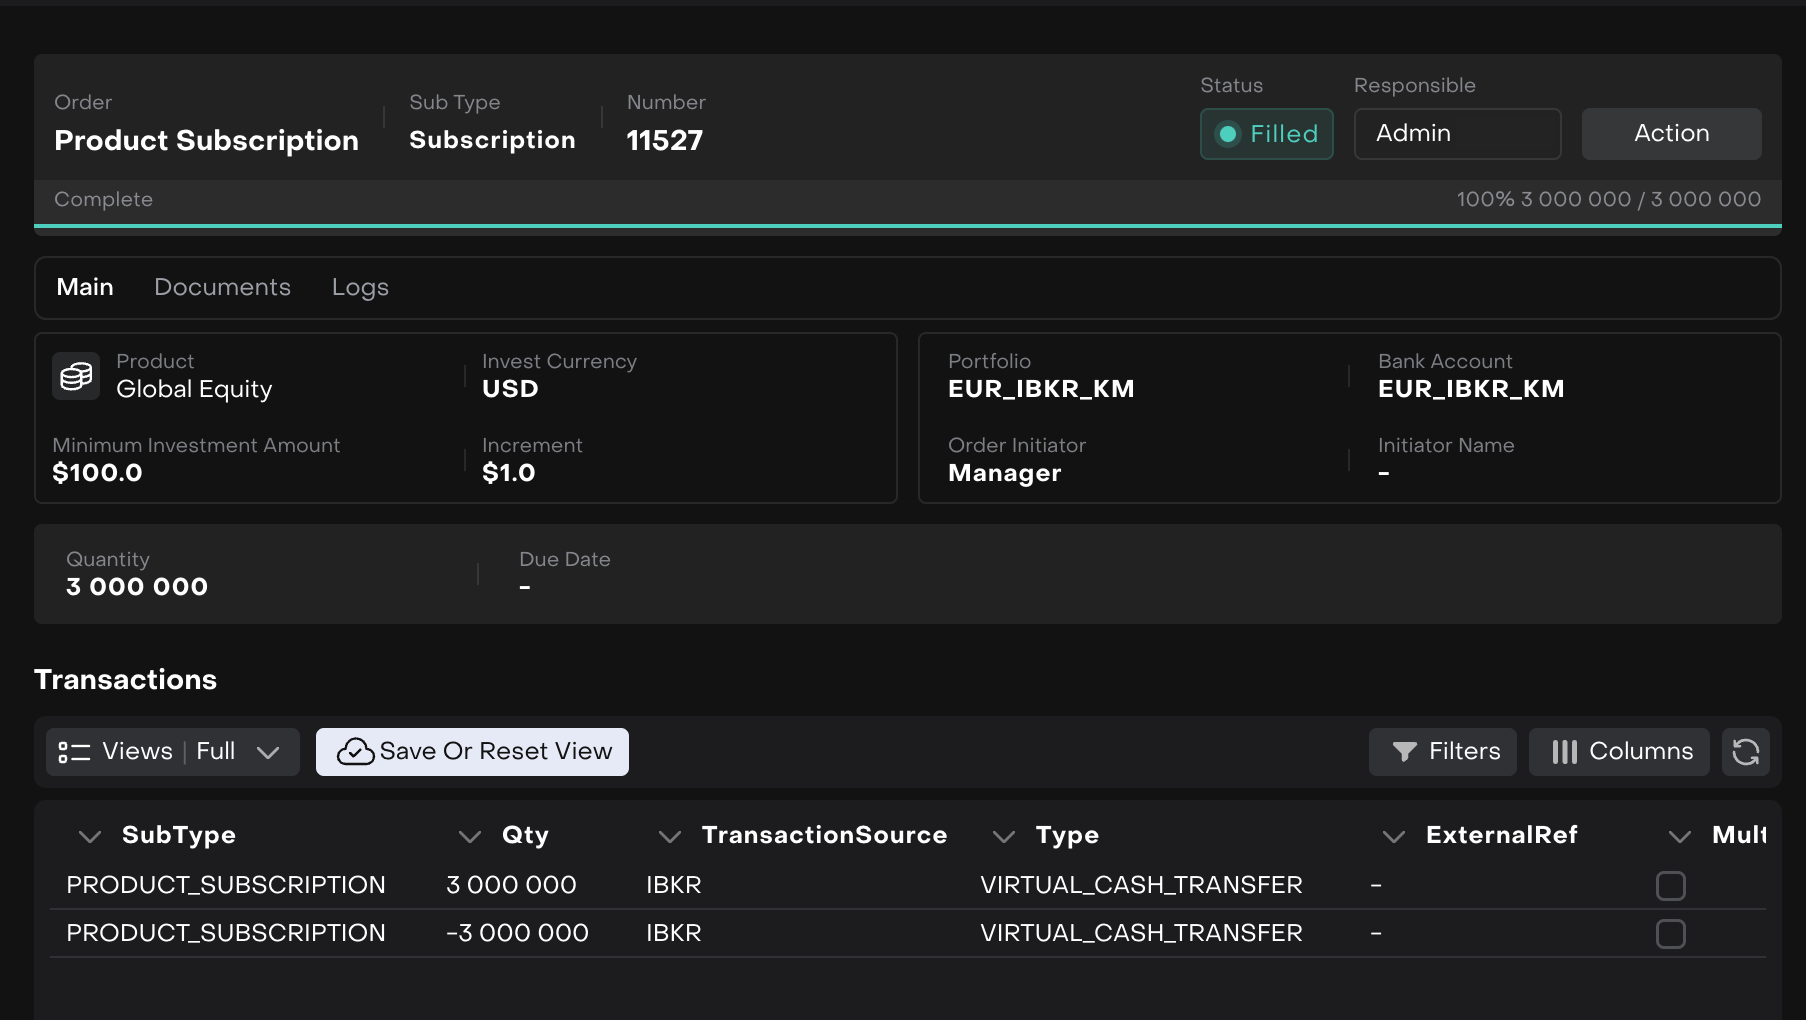Expand the ExternalRef column chevron
The width and height of the screenshot is (1806, 1020).
click(x=1393, y=836)
